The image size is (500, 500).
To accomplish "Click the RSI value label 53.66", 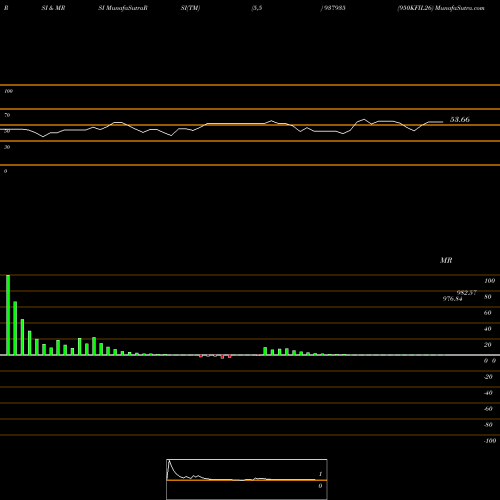I will (x=460, y=119).
